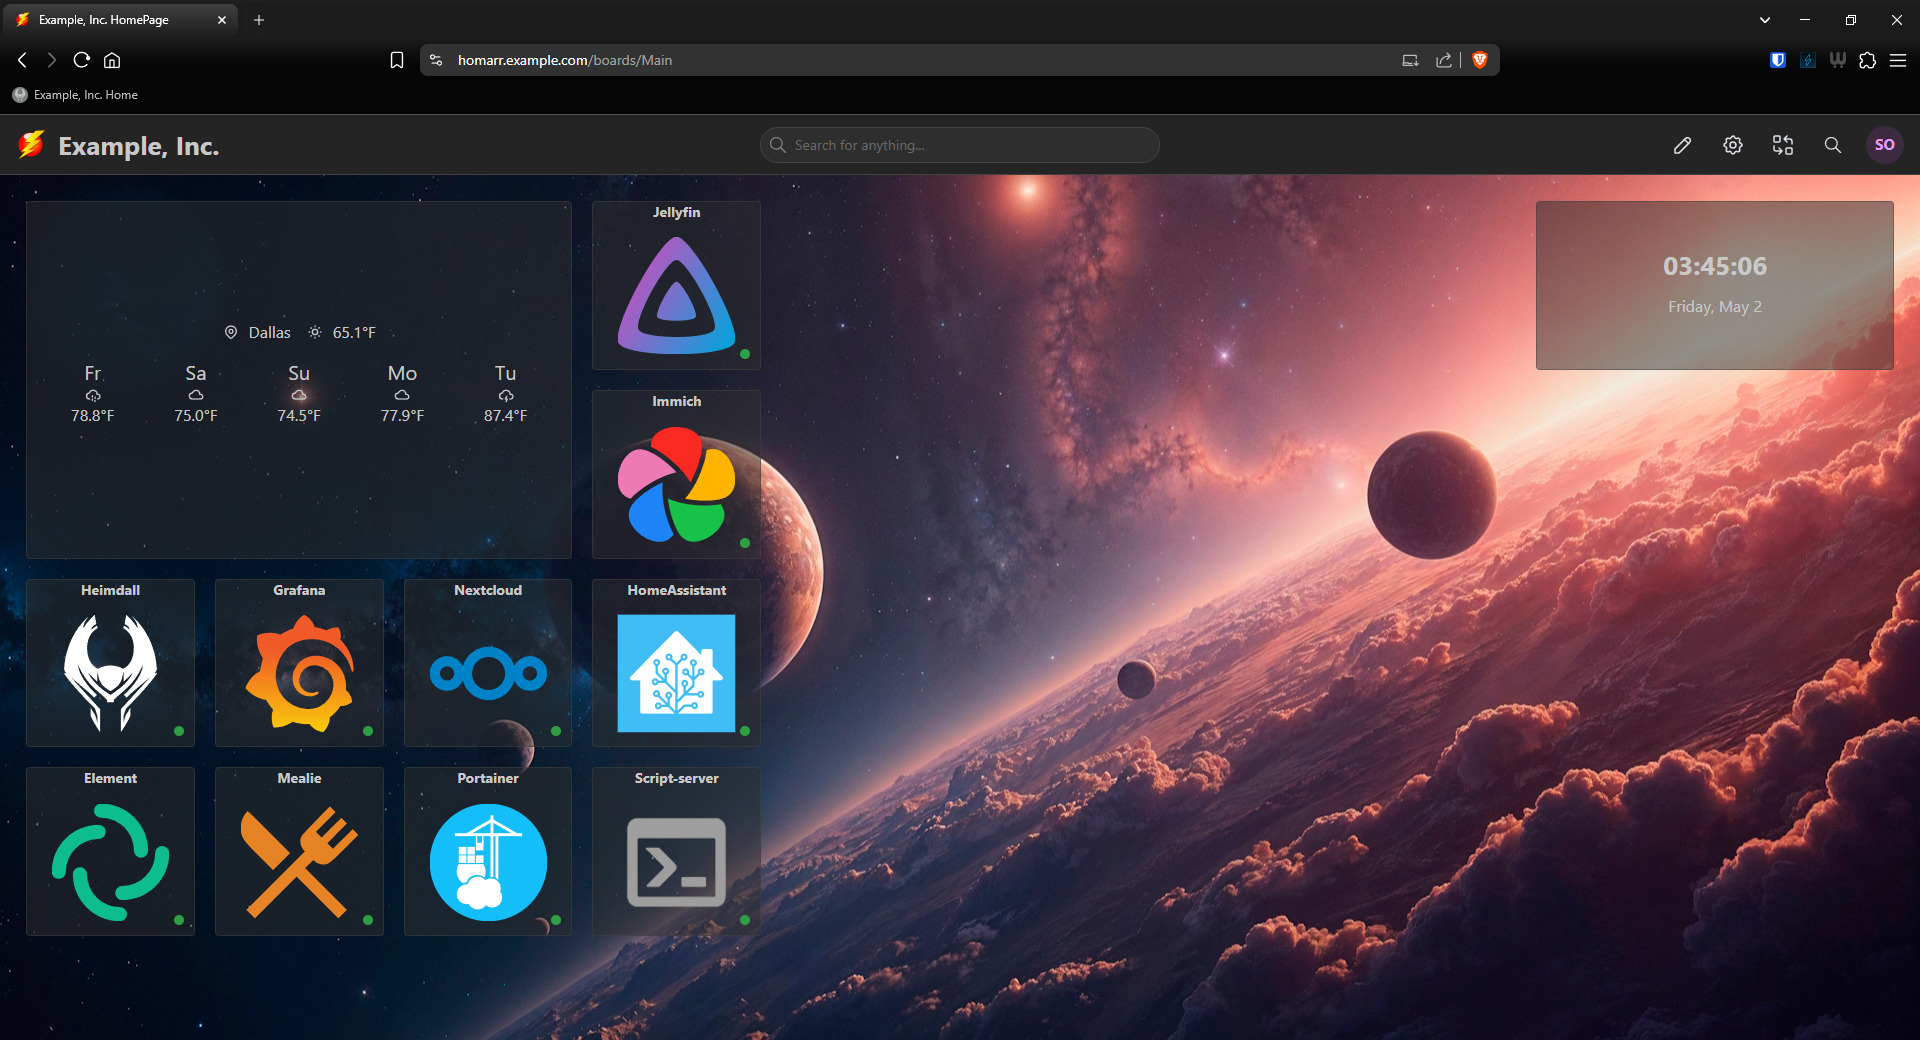Open Brave shields panel
The height and width of the screenshot is (1040, 1920).
1480,60
